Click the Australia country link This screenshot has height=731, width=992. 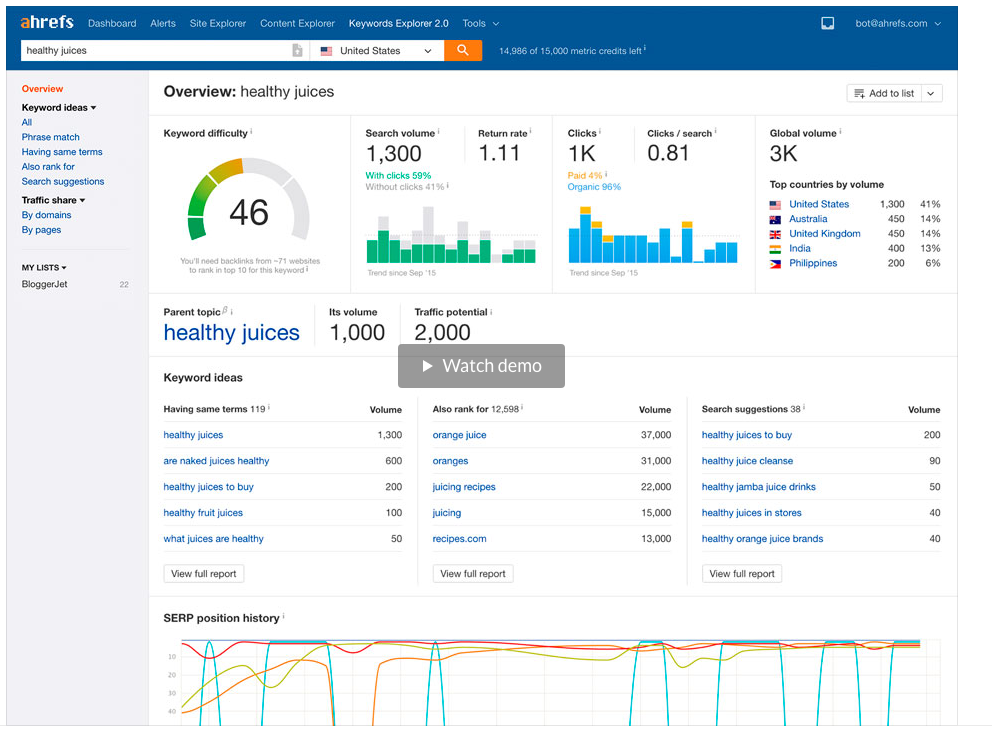tap(808, 219)
